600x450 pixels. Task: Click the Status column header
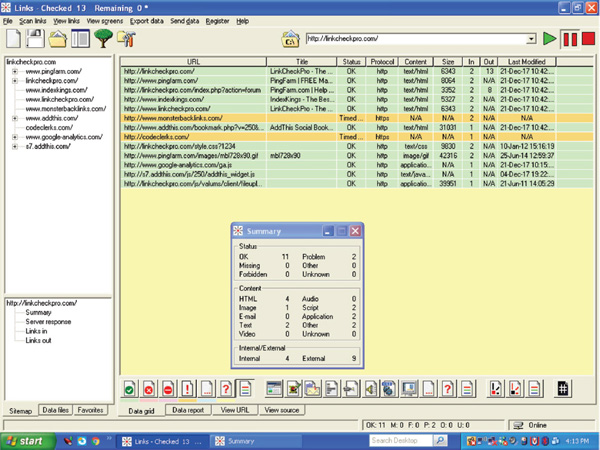(351, 61)
